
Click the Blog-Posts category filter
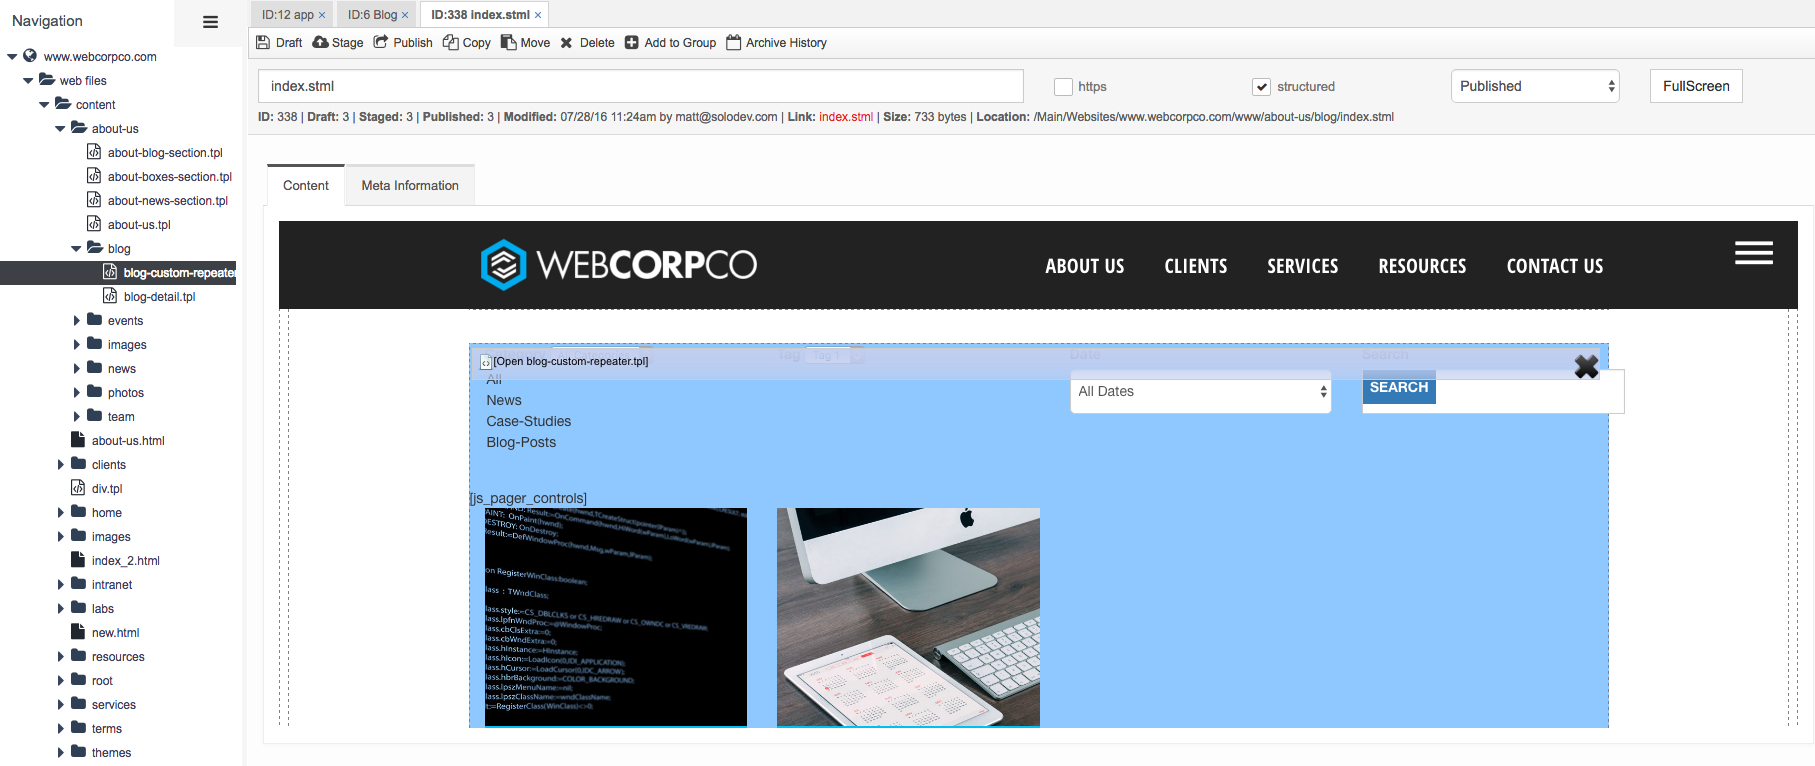click(521, 442)
